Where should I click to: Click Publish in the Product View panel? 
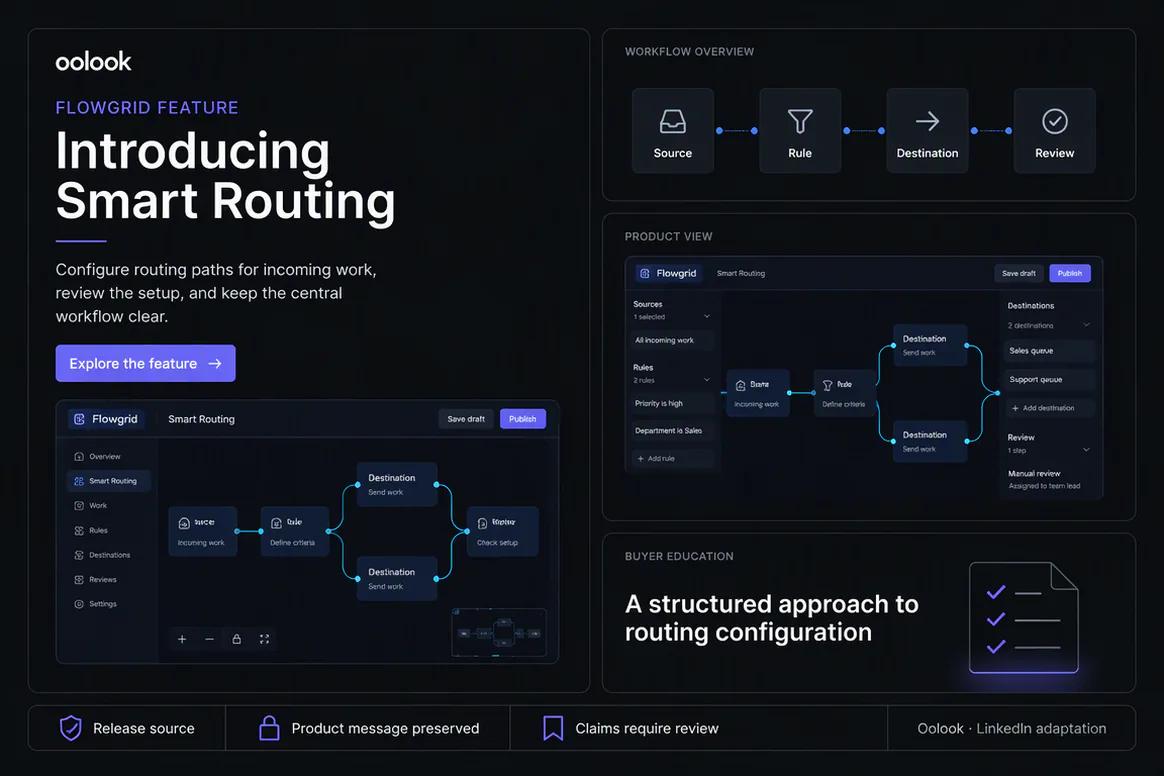[1070, 273]
